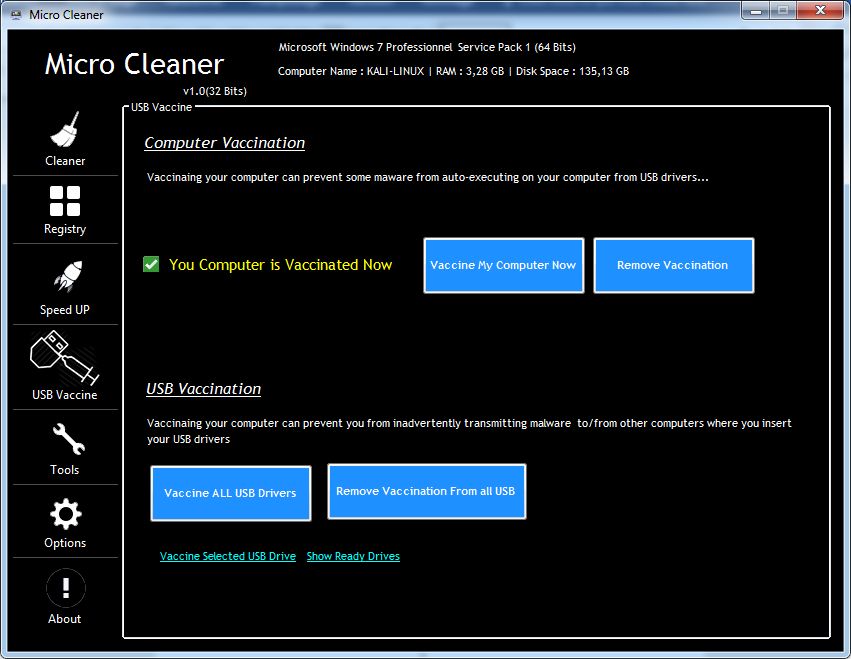The image size is (851, 659).
Task: Click Vaccine My Computer Now button
Action: coord(504,265)
